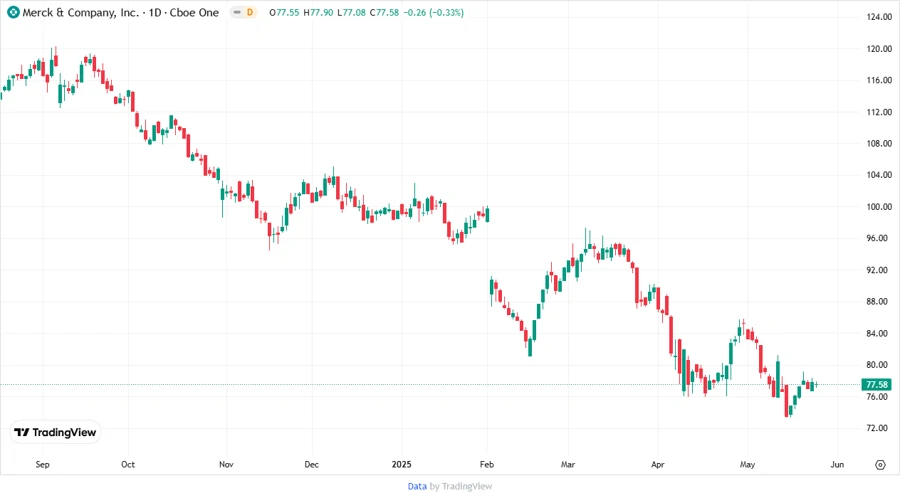Click the May label on time axis
Screen dimensions: 900x498
747,465
